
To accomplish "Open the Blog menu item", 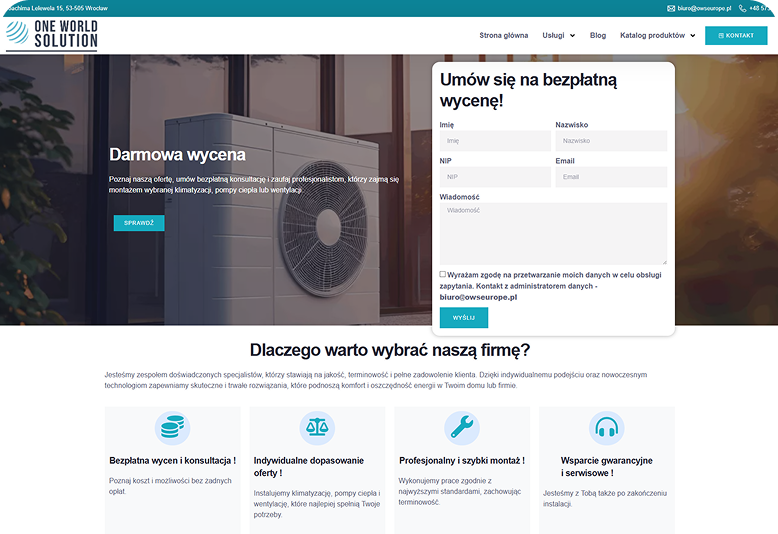I will click(x=598, y=35).
